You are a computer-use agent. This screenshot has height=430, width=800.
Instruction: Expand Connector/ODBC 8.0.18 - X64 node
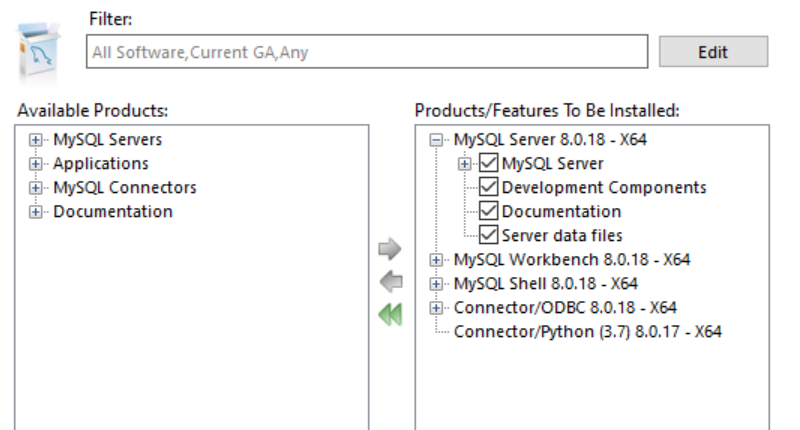click(436, 308)
